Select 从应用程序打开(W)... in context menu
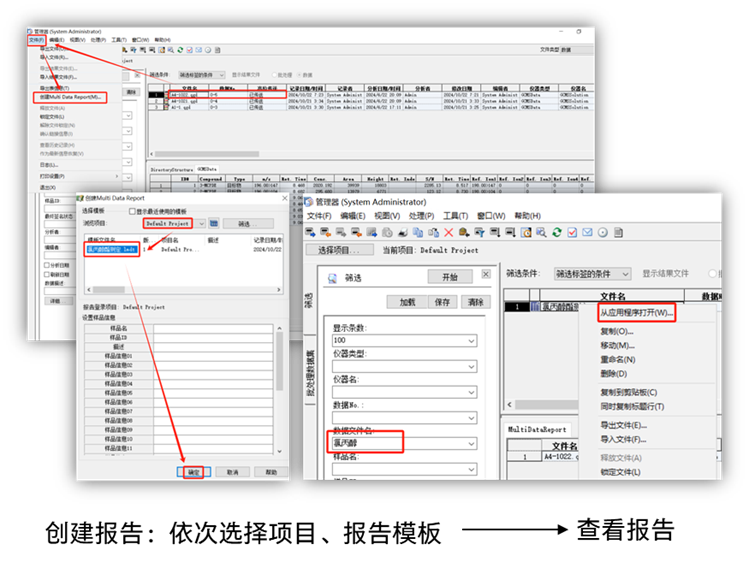This screenshot has height=562, width=749. click(x=637, y=313)
